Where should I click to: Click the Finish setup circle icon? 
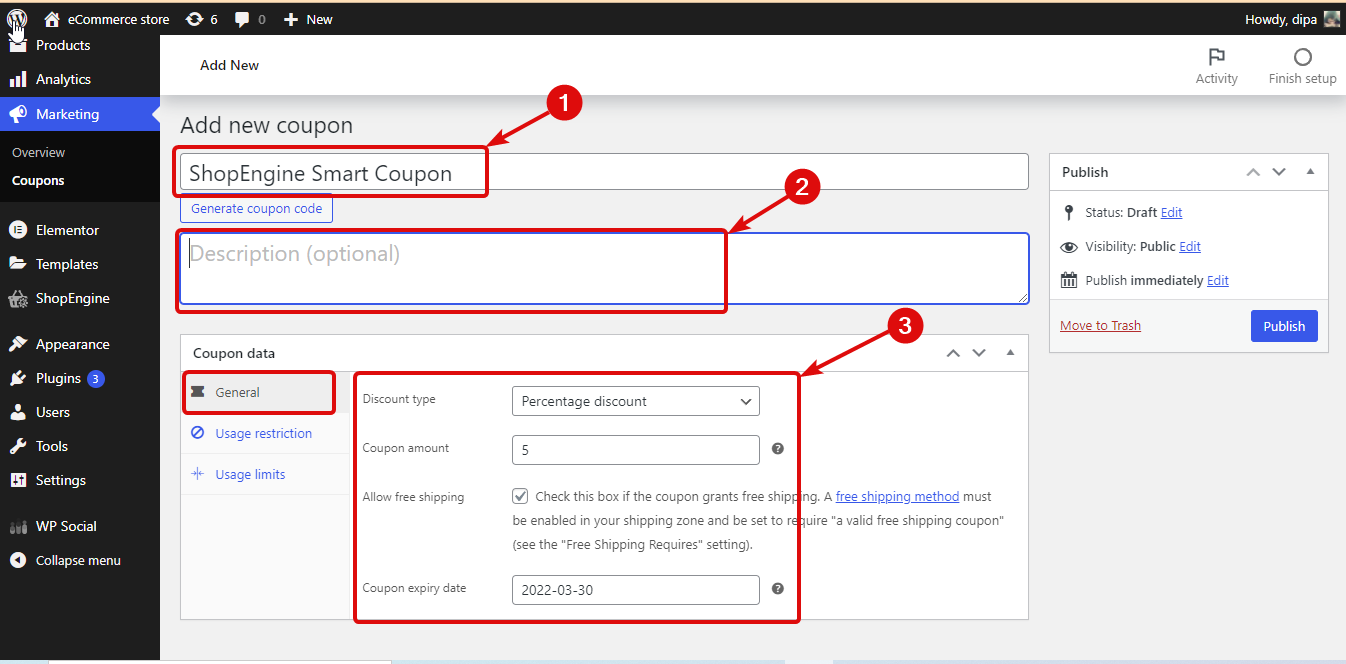click(1302, 57)
